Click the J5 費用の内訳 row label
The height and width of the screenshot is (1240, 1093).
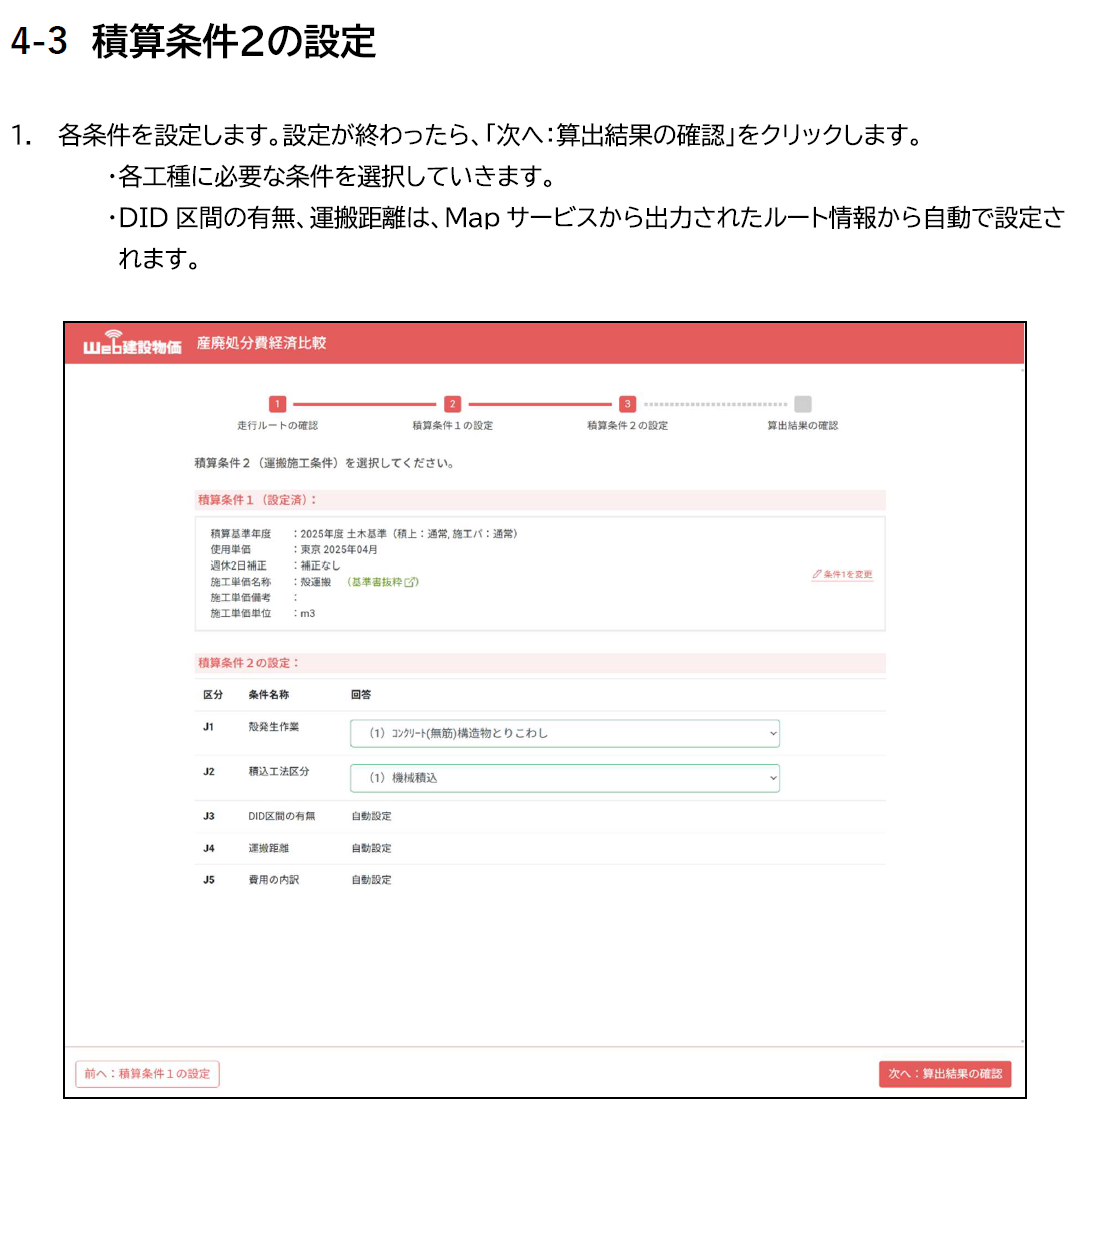(273, 880)
